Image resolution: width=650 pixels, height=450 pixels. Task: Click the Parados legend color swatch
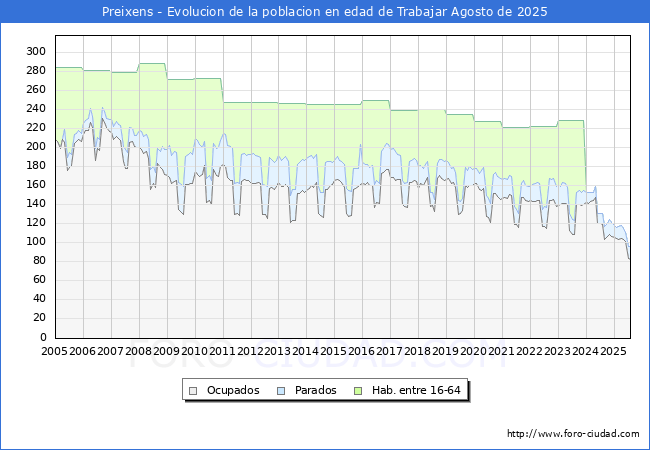281,391
